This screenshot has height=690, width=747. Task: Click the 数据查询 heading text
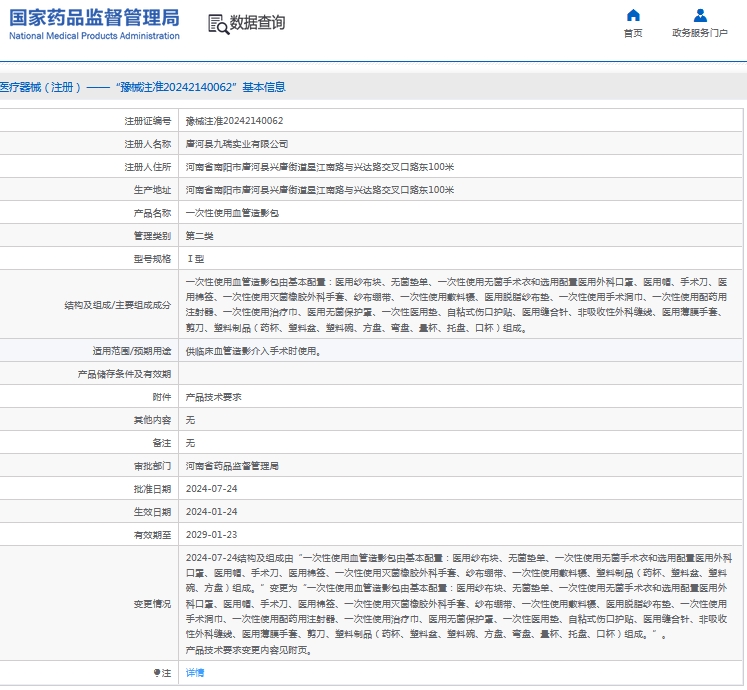[x=257, y=22]
